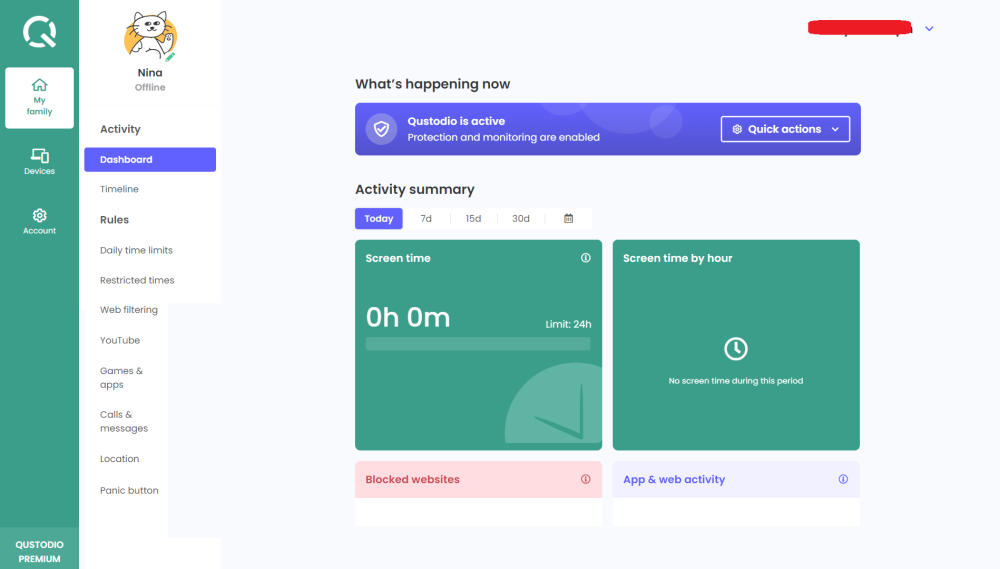Switch to the 7d range

tap(426, 218)
